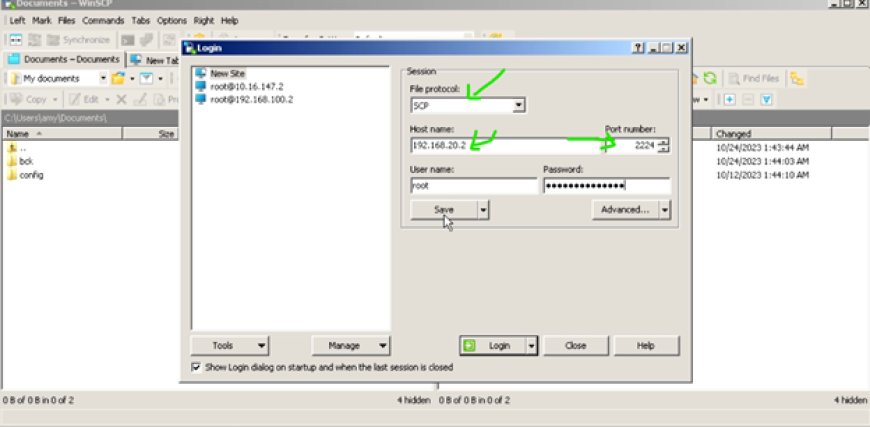The width and height of the screenshot is (870, 427).
Task: Click the Login dialog help question mark
Action: coord(639,48)
